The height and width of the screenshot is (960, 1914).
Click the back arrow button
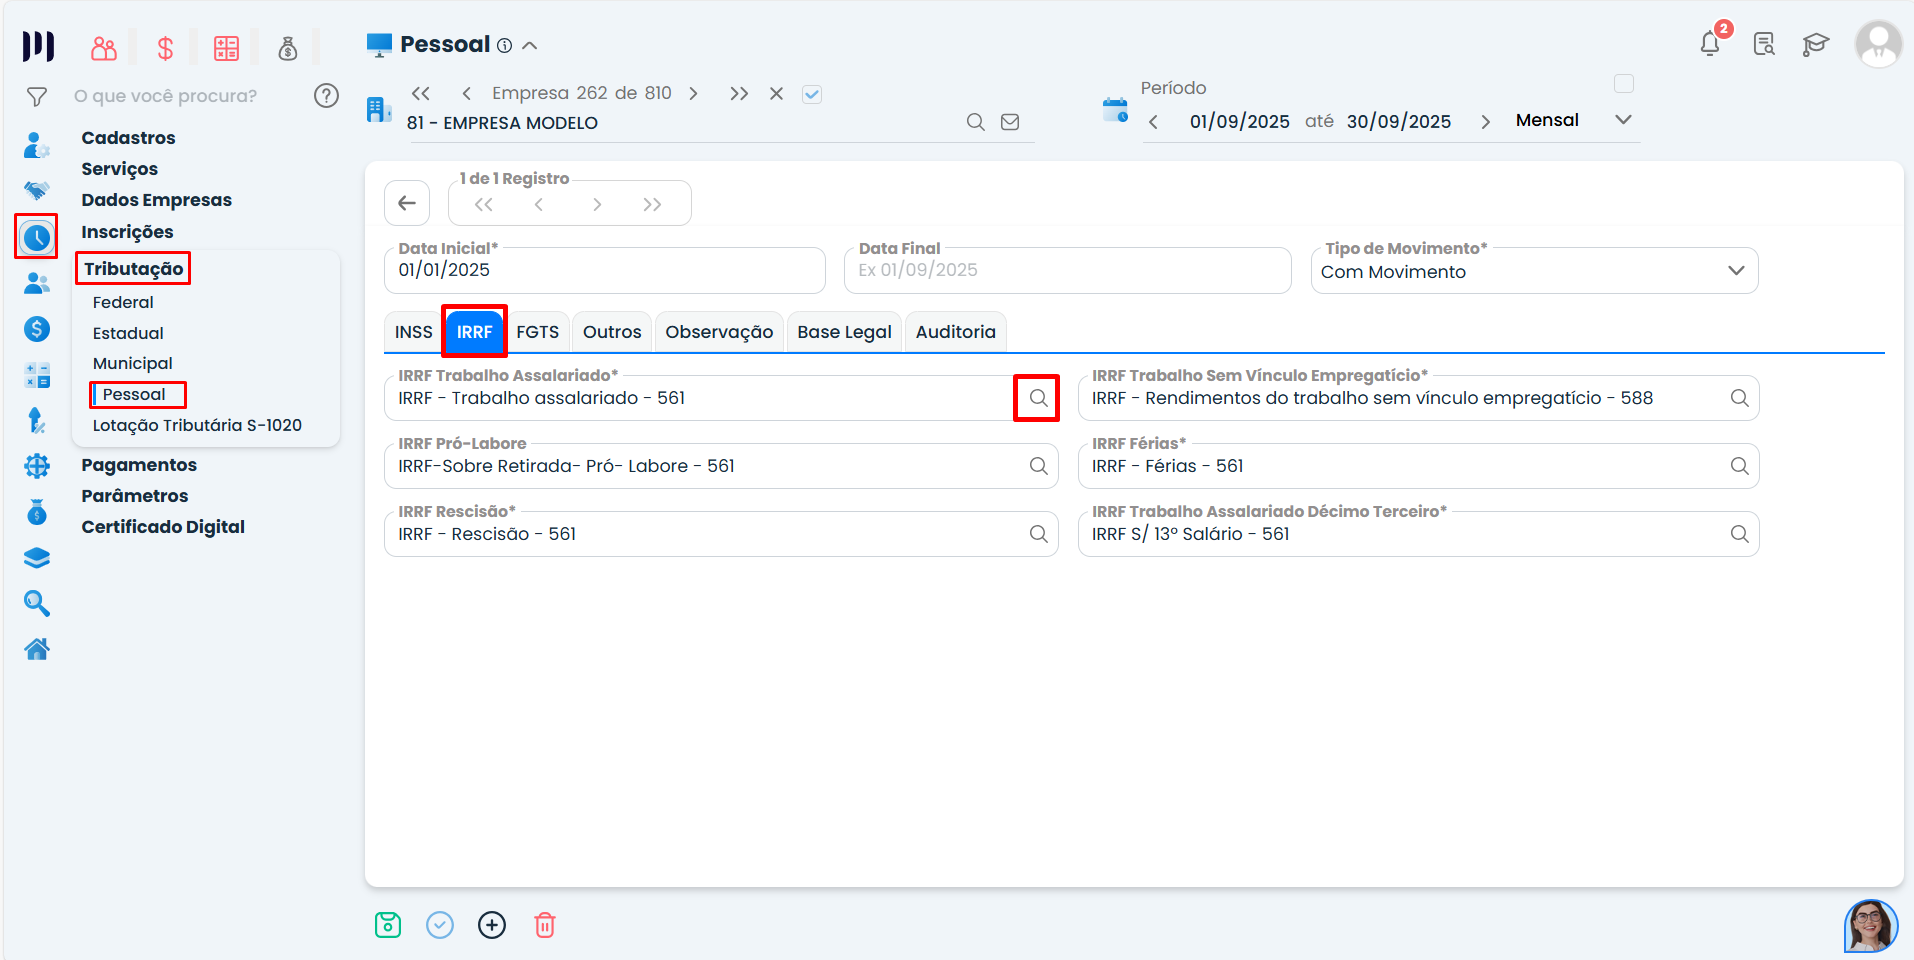[407, 204]
